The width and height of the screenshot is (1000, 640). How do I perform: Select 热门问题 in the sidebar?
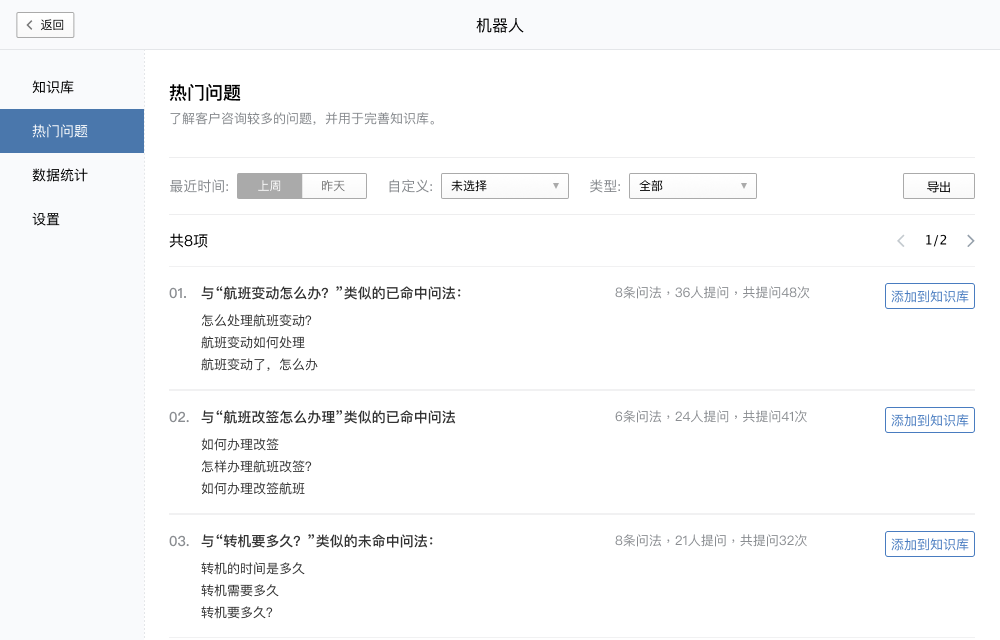tap(72, 131)
